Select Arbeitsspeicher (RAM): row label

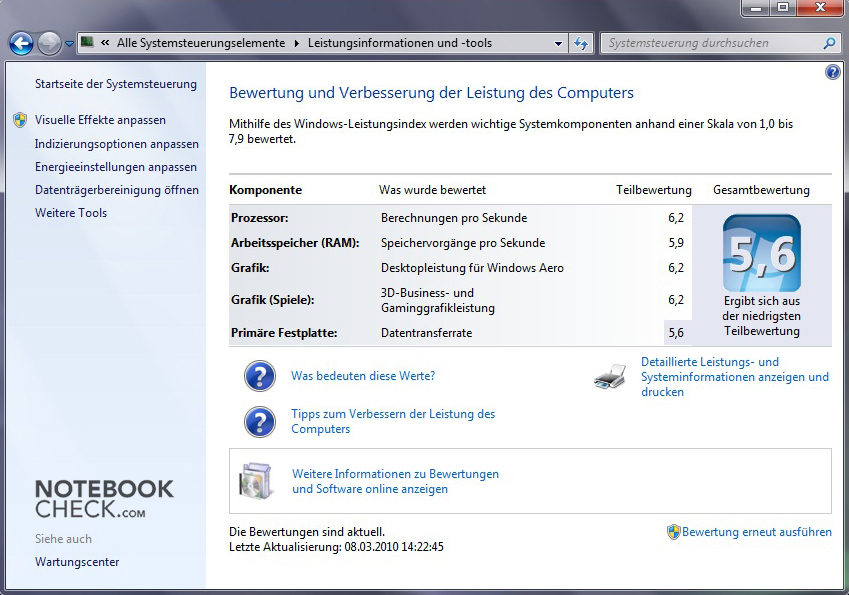point(295,243)
